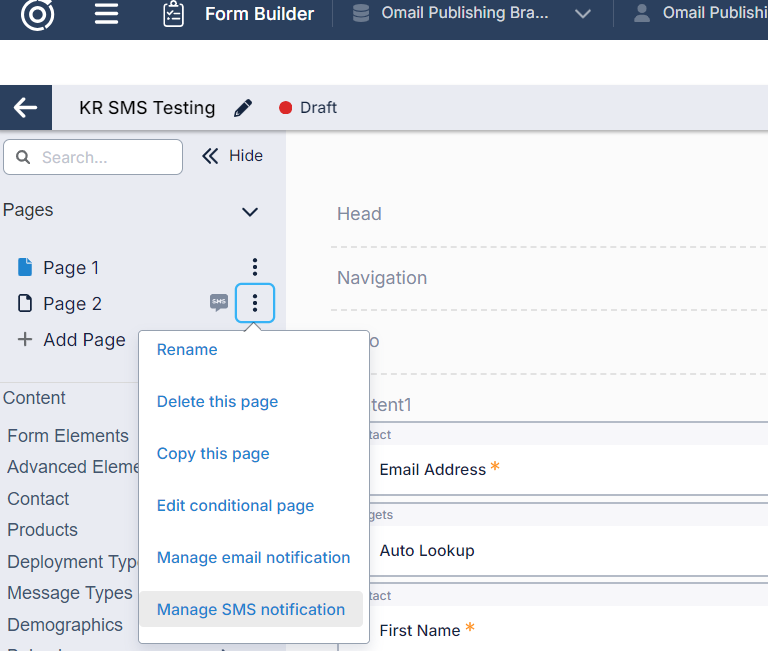This screenshot has width=768, height=651.
Task: Open the hamburger navigation menu
Action: [106, 14]
